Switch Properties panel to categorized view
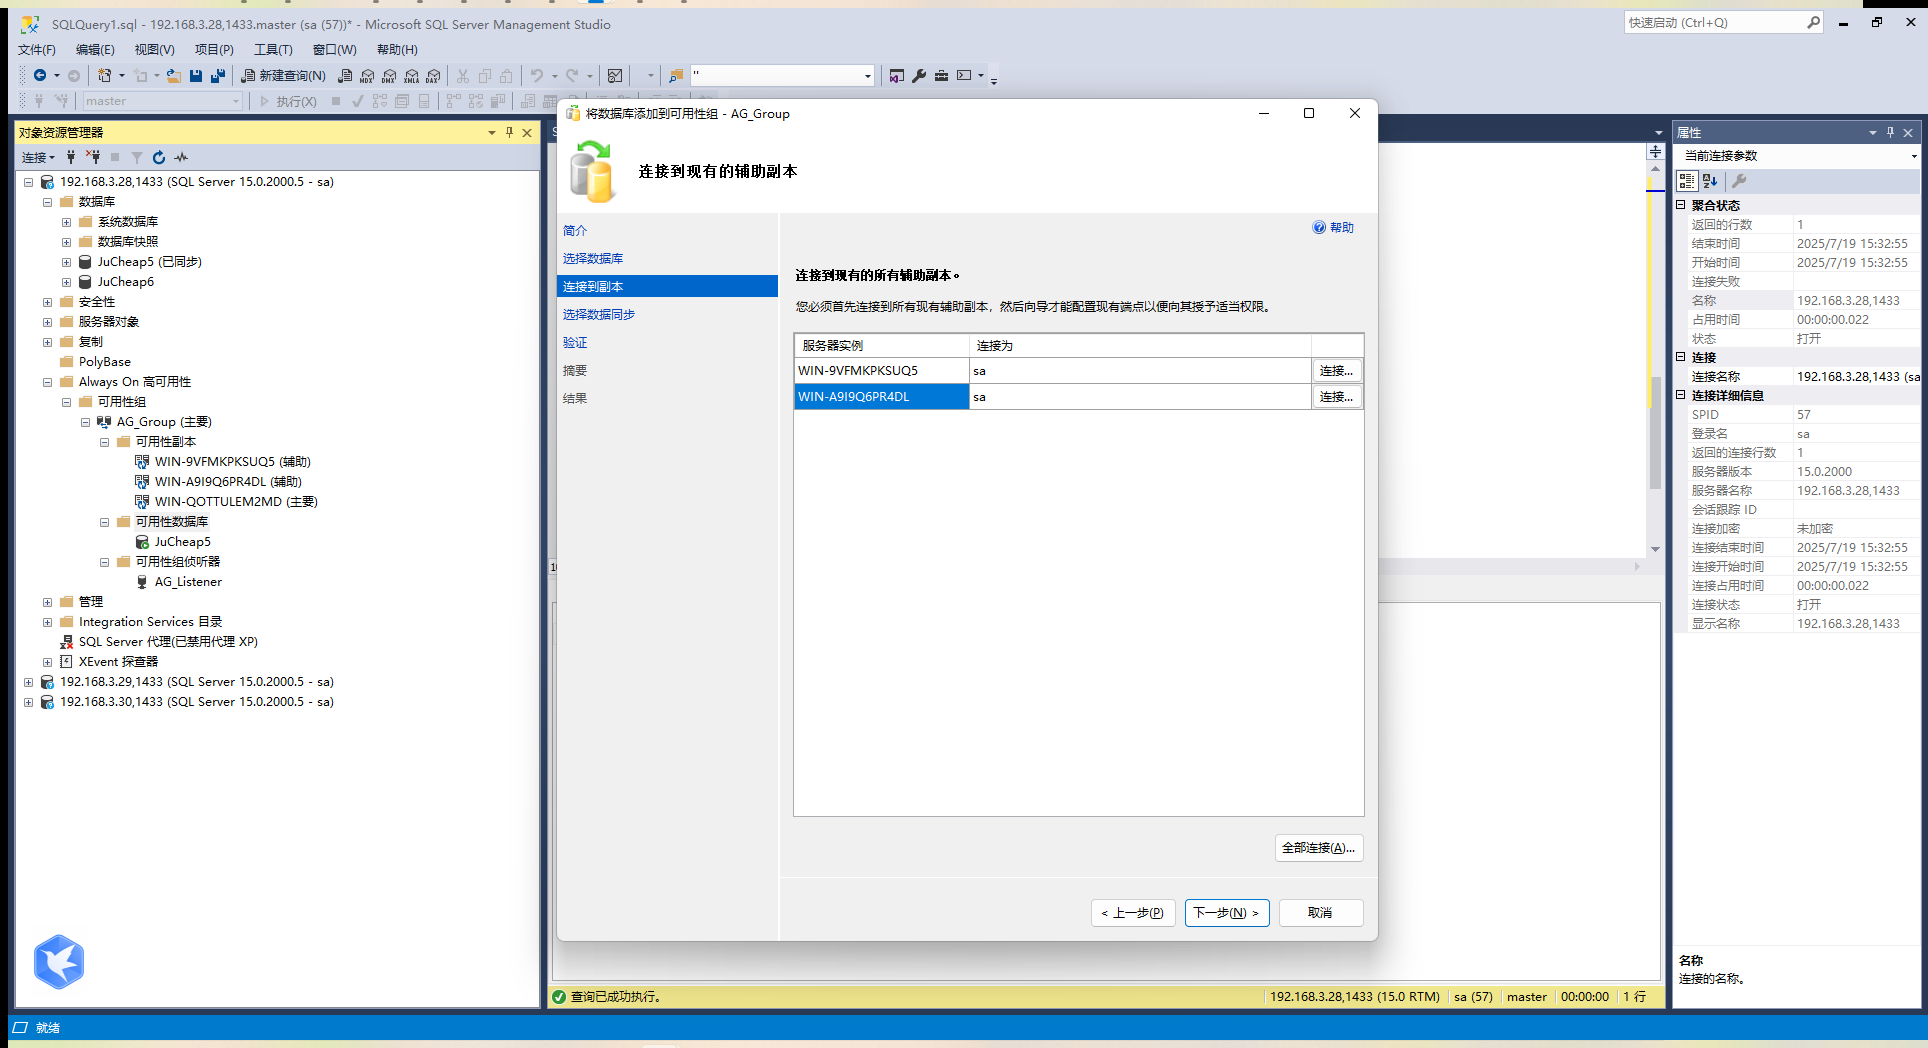This screenshot has width=1928, height=1048. (1687, 181)
